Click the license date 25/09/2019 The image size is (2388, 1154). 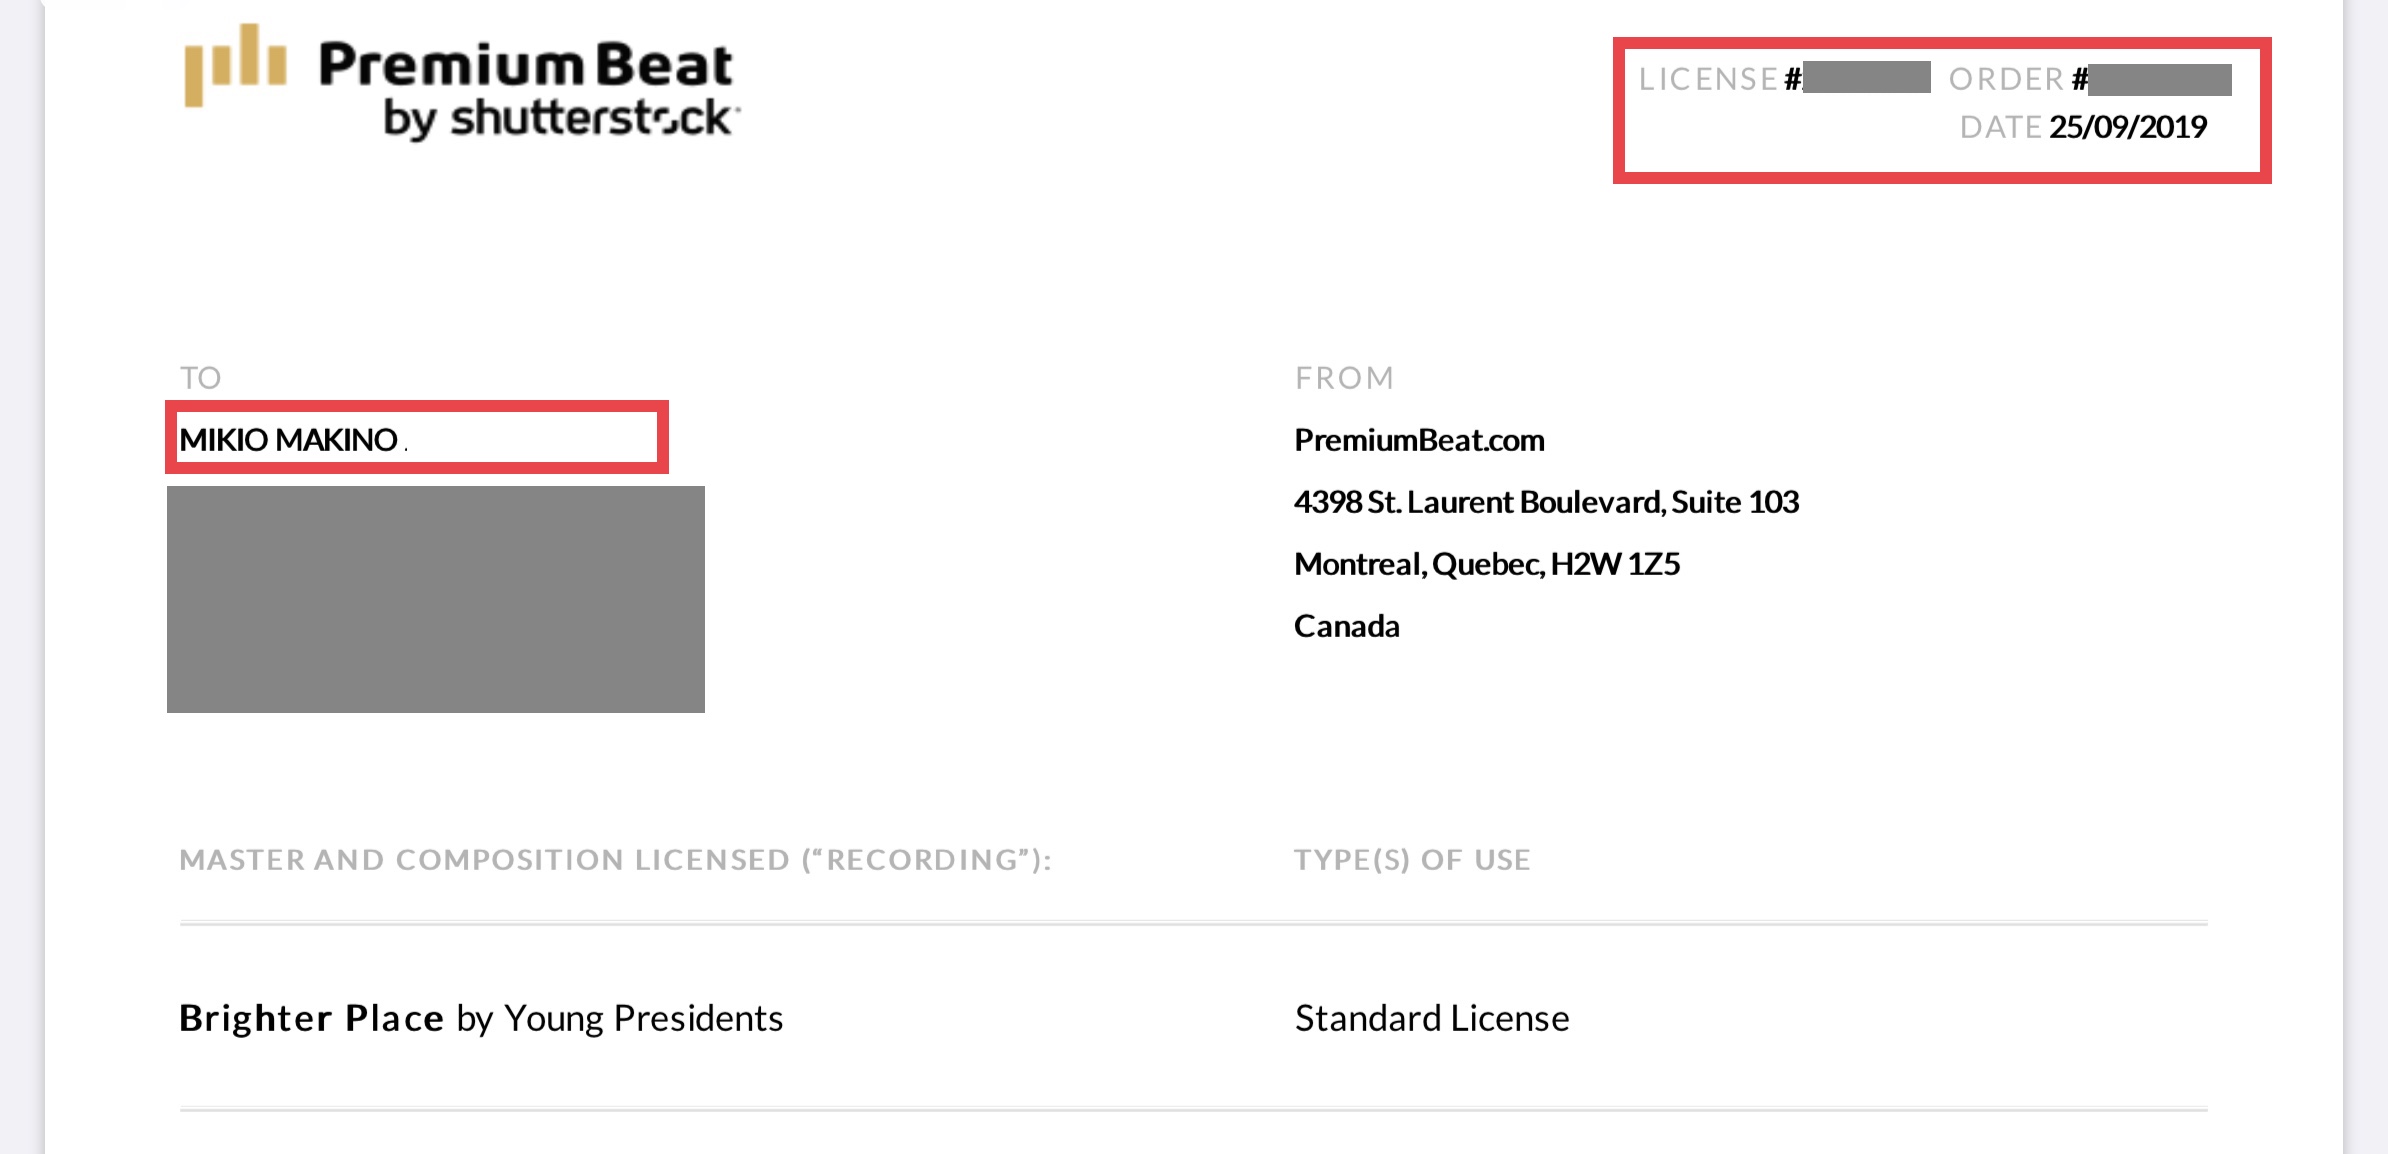click(2127, 127)
